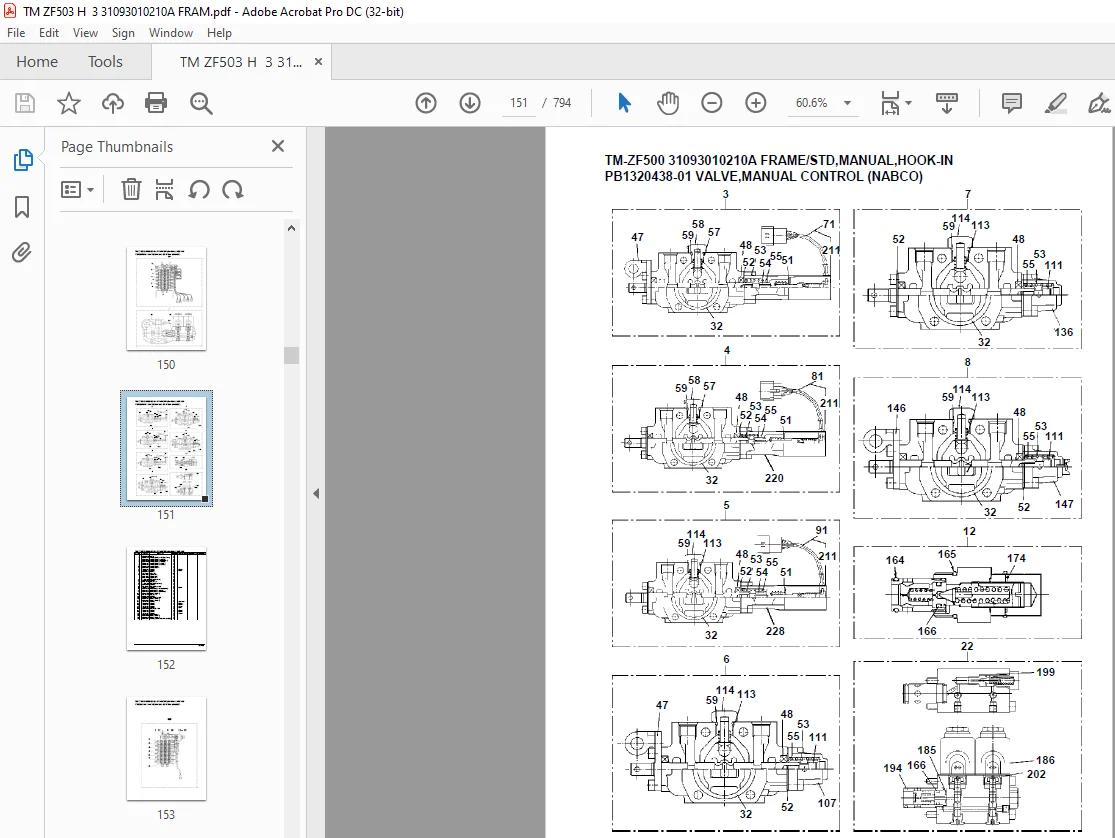Screen dimensions: 1115x838
Task: Expand fit page tool dropdown arrow
Action: pyautogui.click(x=909, y=103)
